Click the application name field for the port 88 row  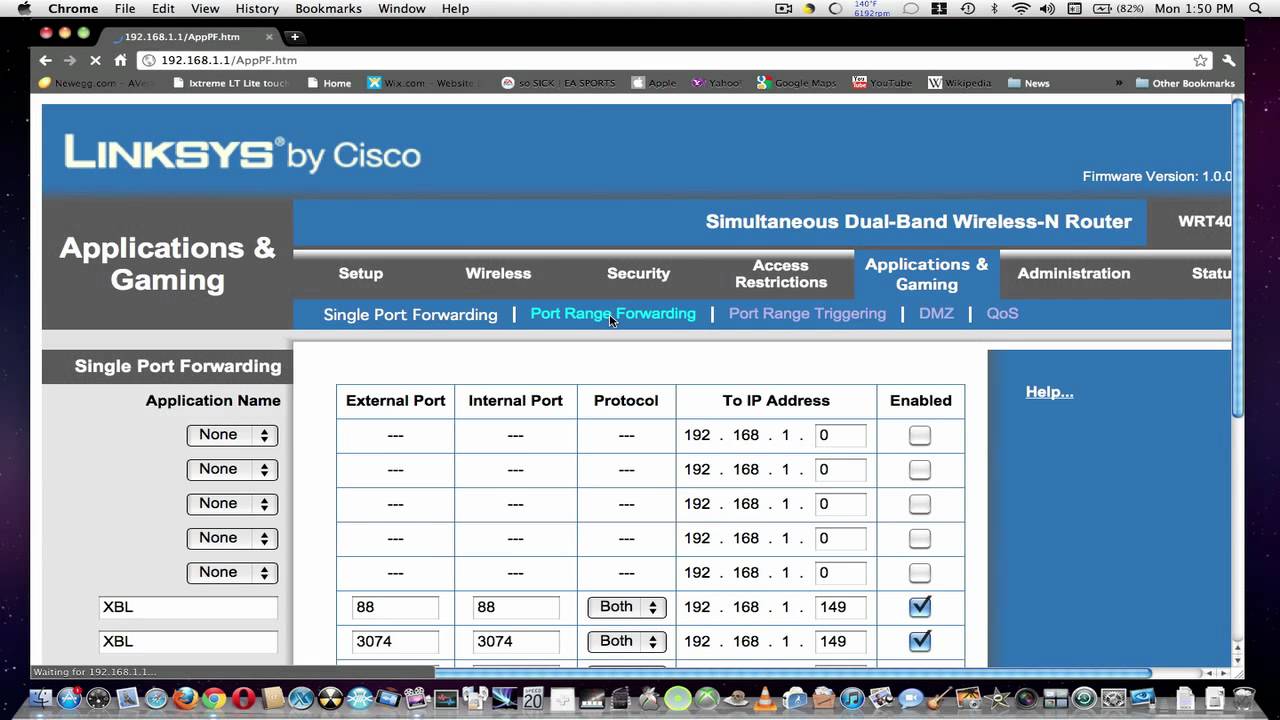coord(188,607)
